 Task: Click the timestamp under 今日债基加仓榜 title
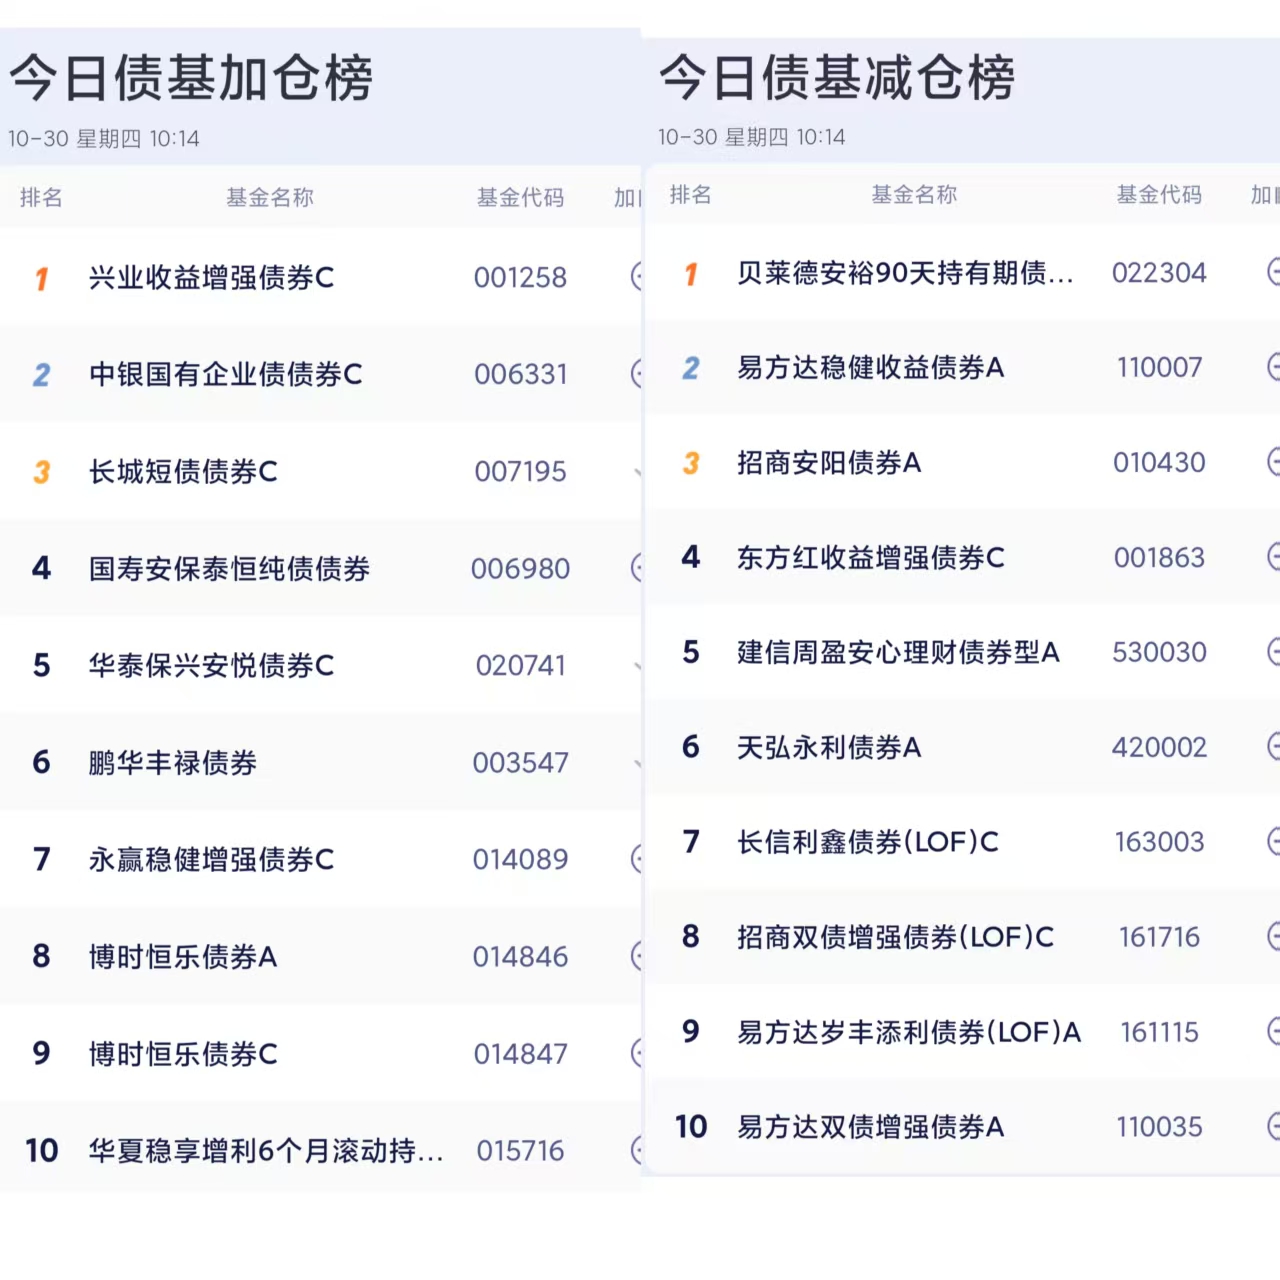tap(104, 139)
